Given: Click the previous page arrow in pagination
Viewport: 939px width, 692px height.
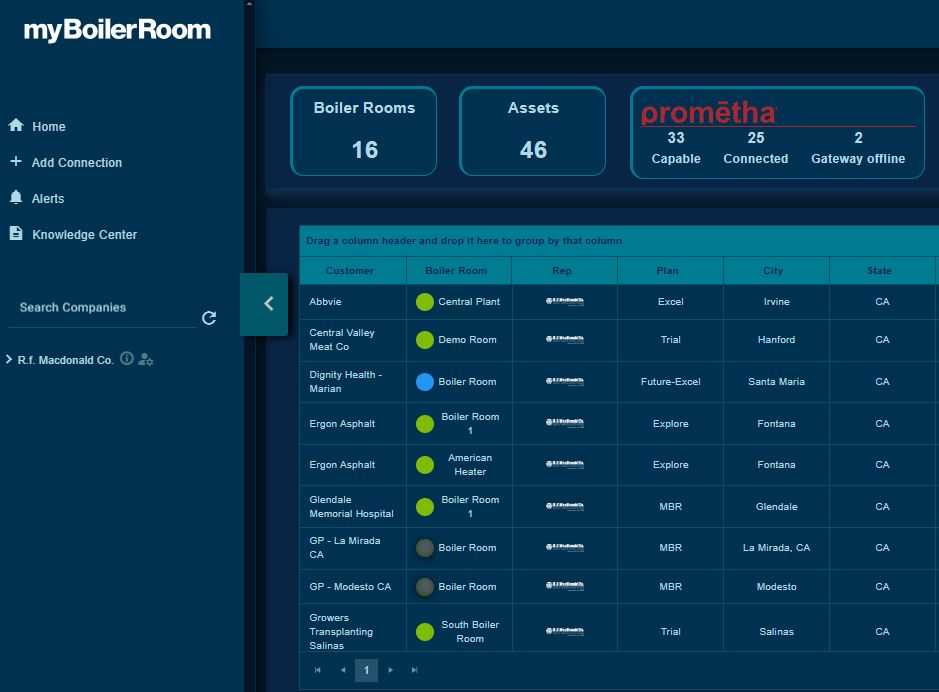Looking at the screenshot, I should click(343, 670).
